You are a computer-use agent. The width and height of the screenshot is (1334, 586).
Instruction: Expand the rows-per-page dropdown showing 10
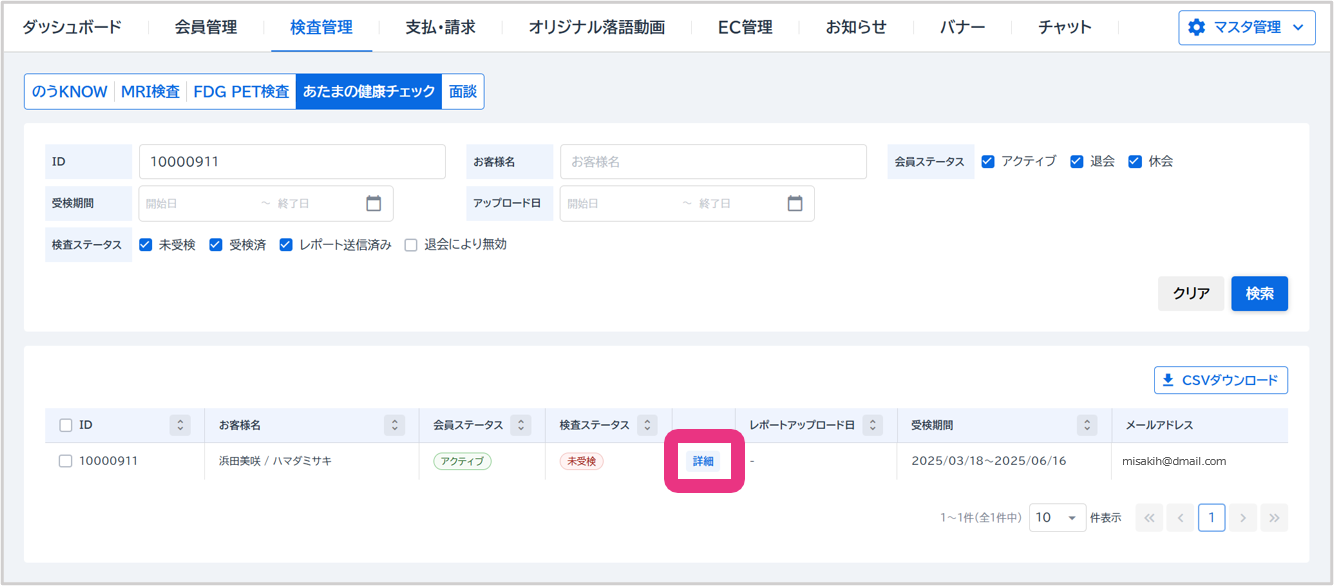pyautogui.click(x=1057, y=517)
